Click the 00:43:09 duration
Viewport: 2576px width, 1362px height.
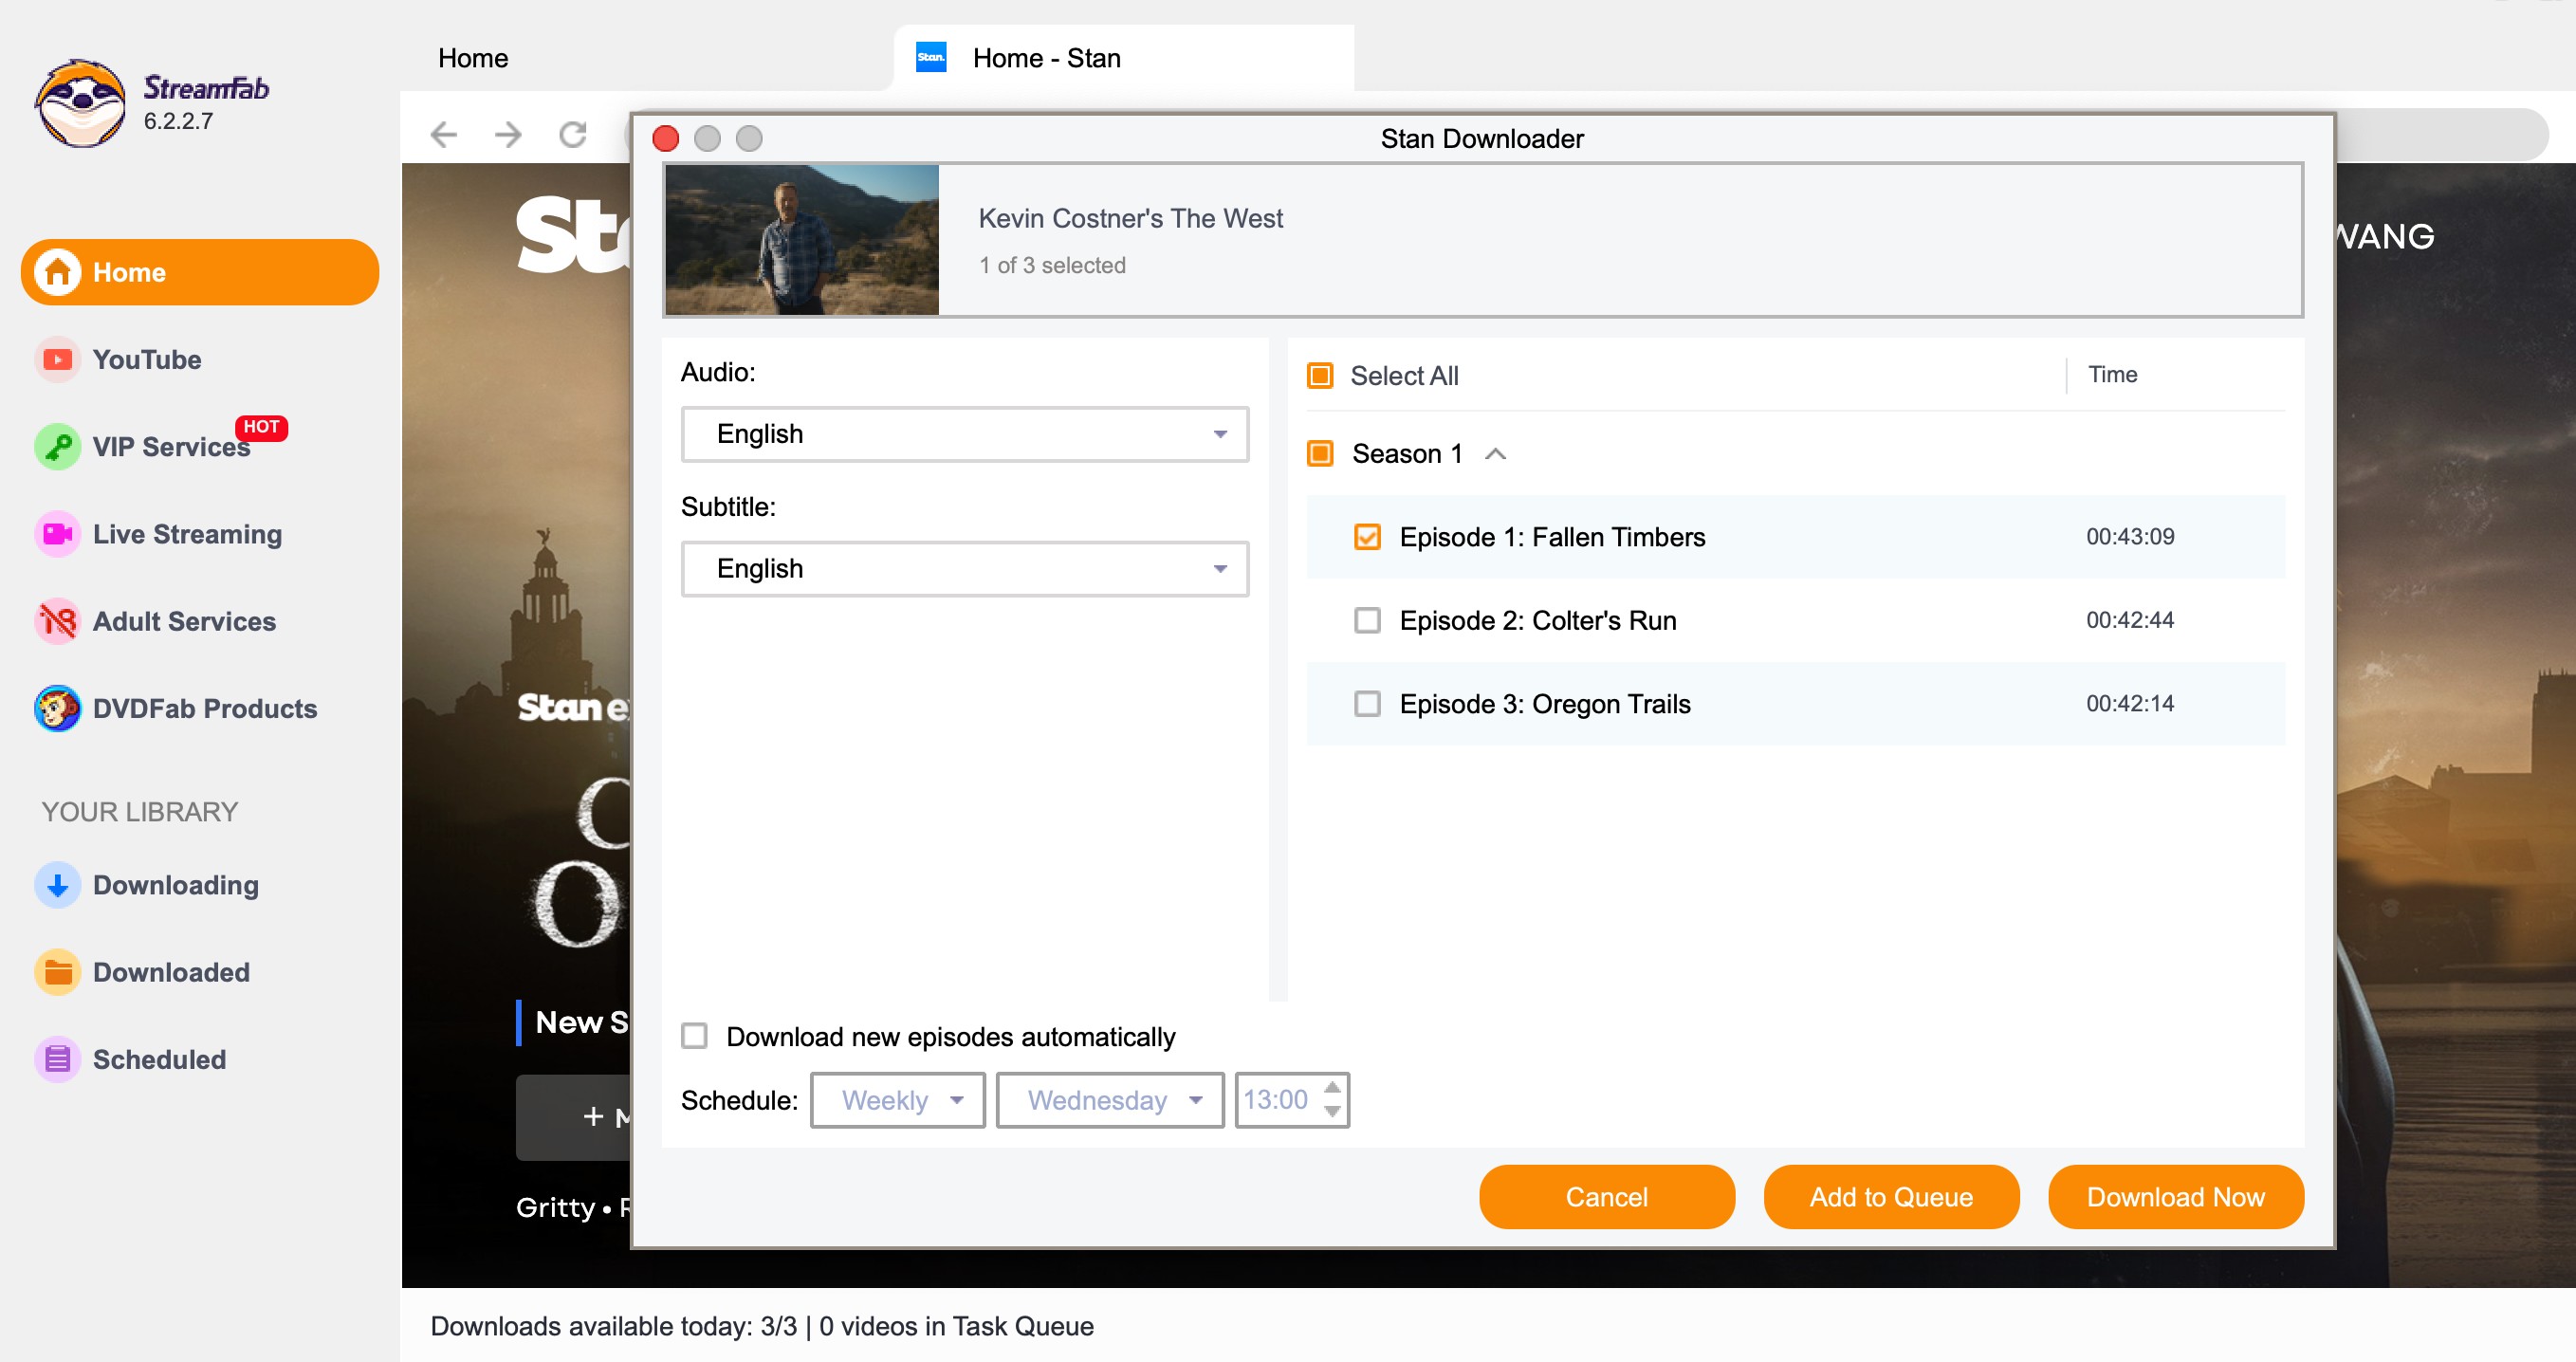tap(2130, 537)
